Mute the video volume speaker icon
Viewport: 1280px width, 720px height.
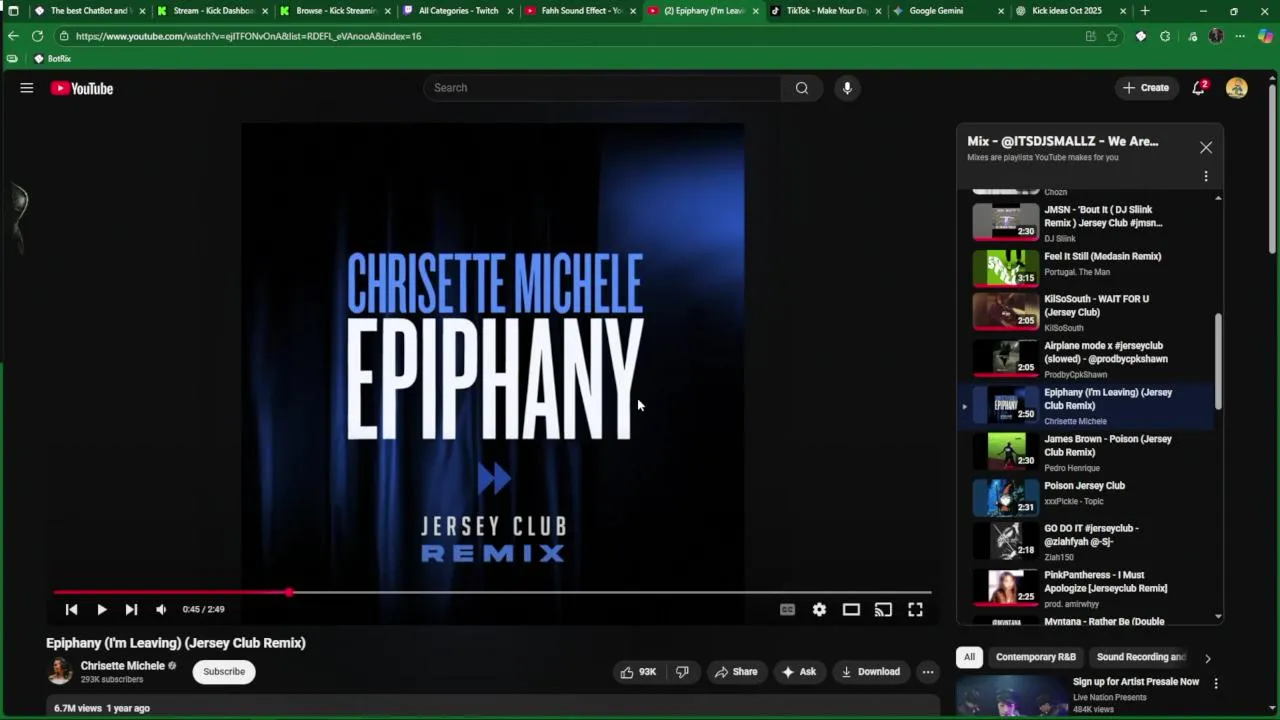click(x=161, y=609)
